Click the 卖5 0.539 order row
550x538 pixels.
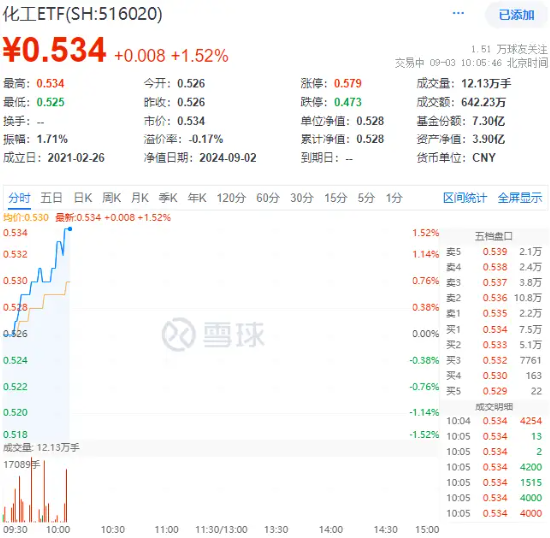494,252
